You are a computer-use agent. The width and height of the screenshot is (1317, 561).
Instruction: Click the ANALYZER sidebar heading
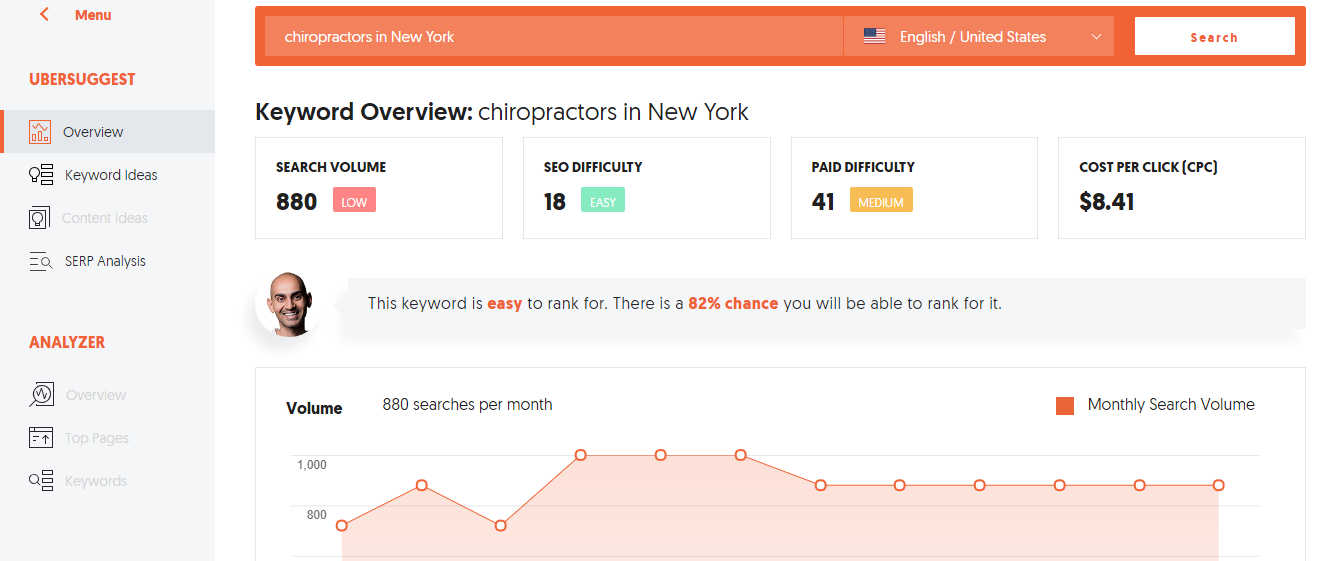(x=67, y=342)
